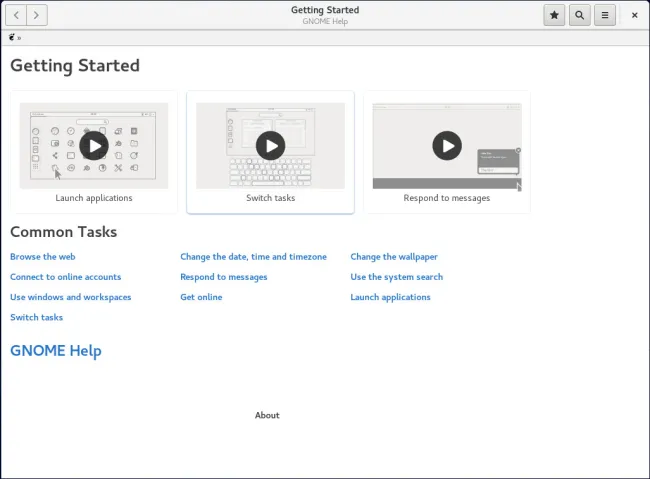
Task: Open the hamburger menu
Action: (604, 15)
